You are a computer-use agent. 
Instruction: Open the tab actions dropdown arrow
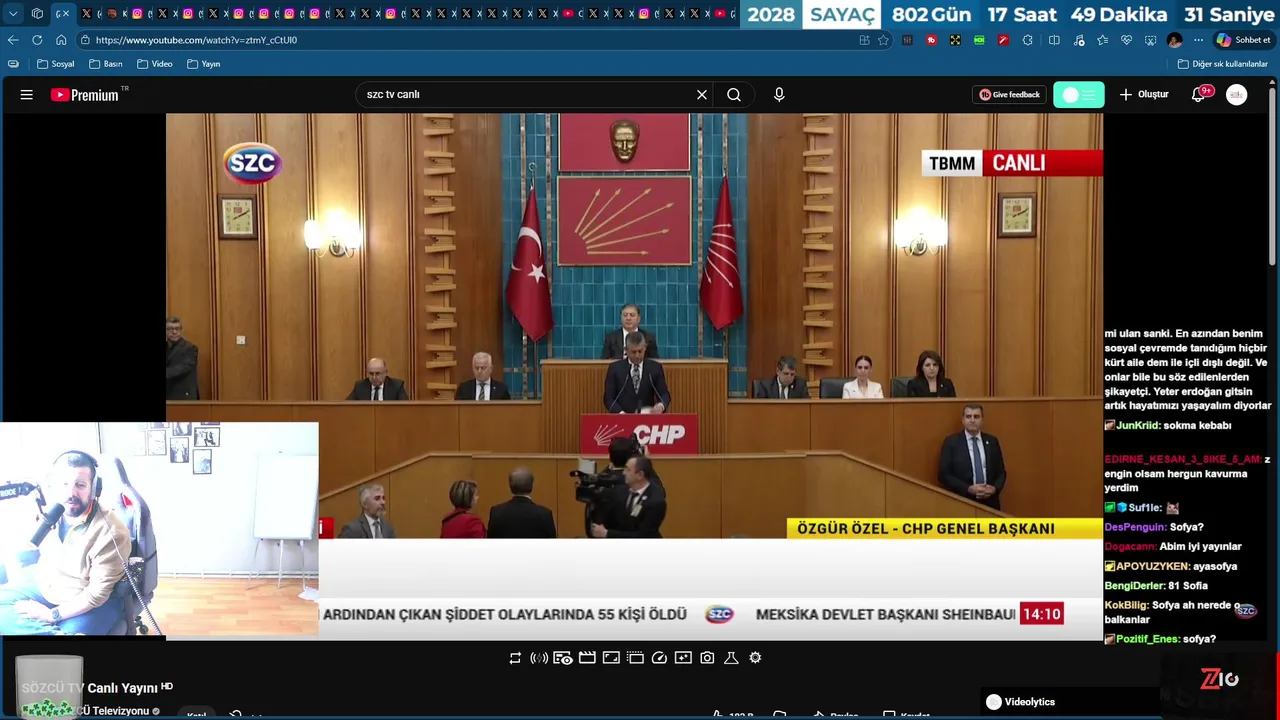[x=13, y=14]
